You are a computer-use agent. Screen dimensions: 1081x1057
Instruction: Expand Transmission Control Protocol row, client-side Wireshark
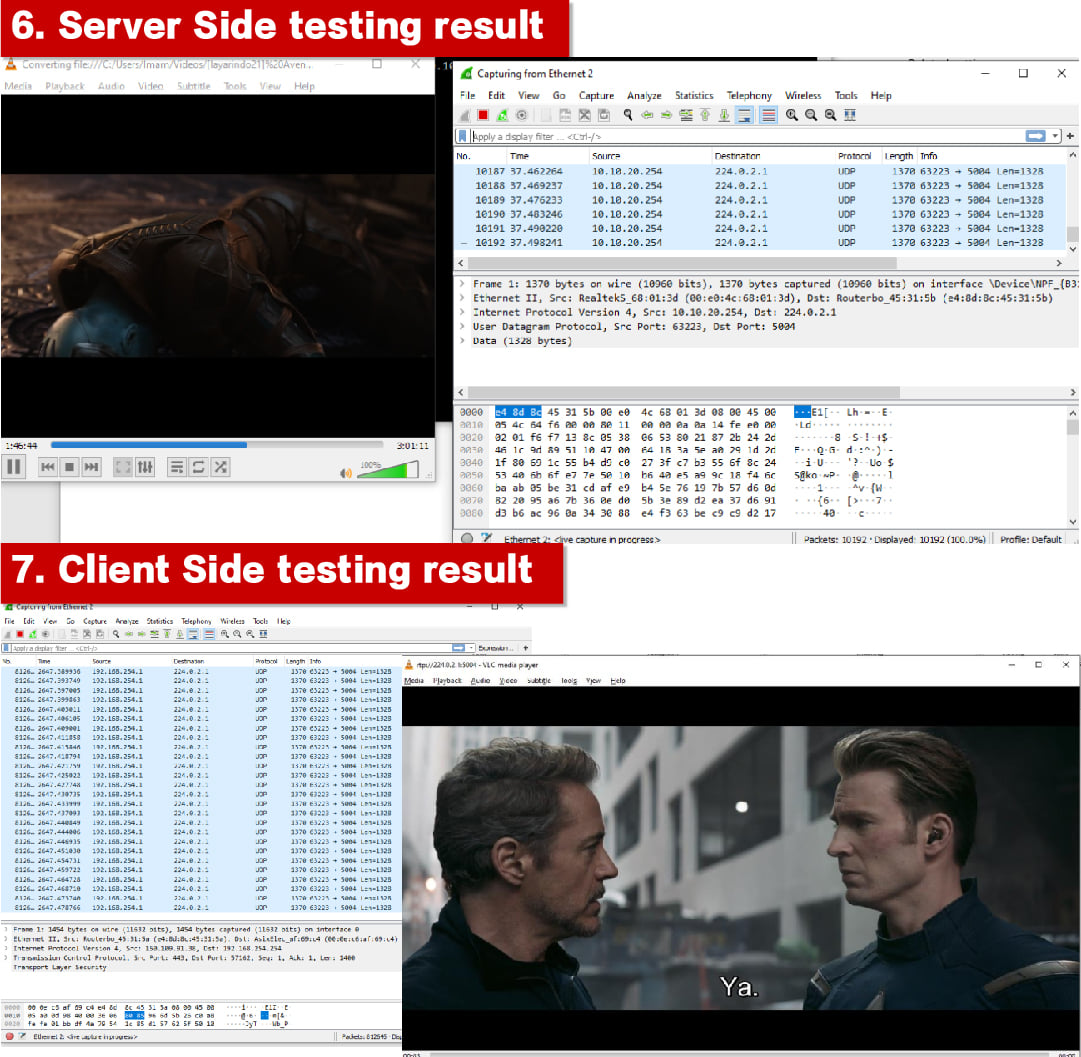point(7,958)
